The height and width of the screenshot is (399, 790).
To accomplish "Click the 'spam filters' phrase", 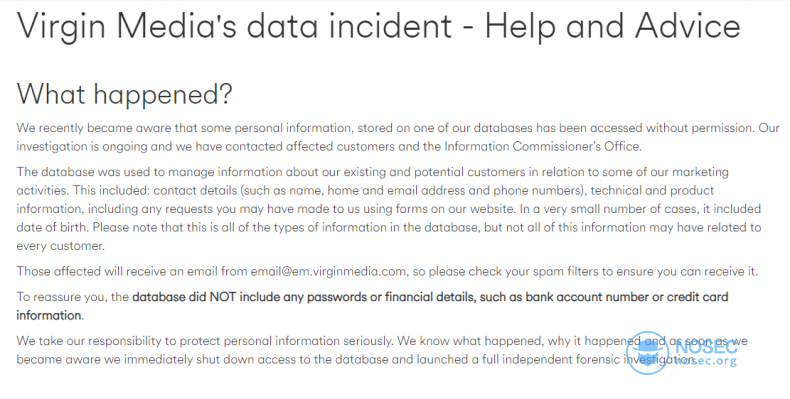I will coord(563,272).
